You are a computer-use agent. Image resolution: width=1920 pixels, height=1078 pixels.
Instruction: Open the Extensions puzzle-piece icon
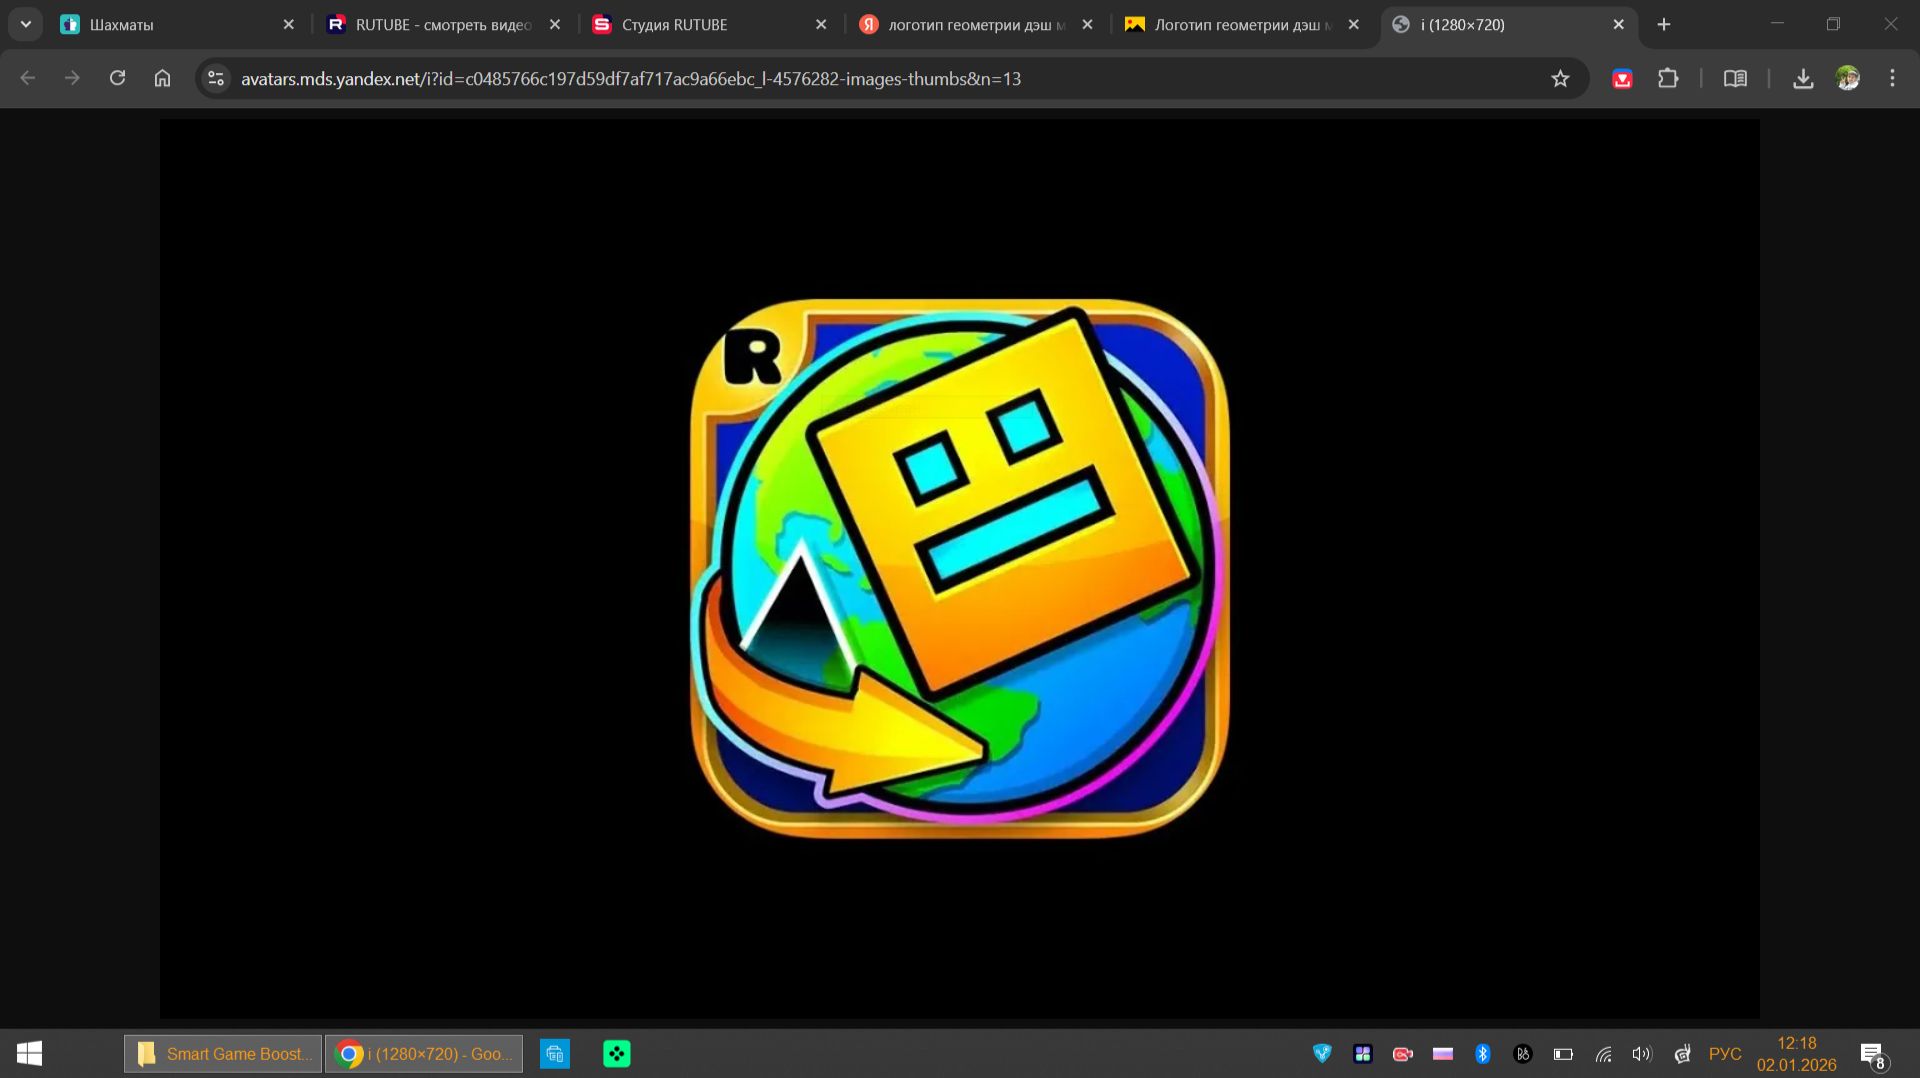[1668, 78]
